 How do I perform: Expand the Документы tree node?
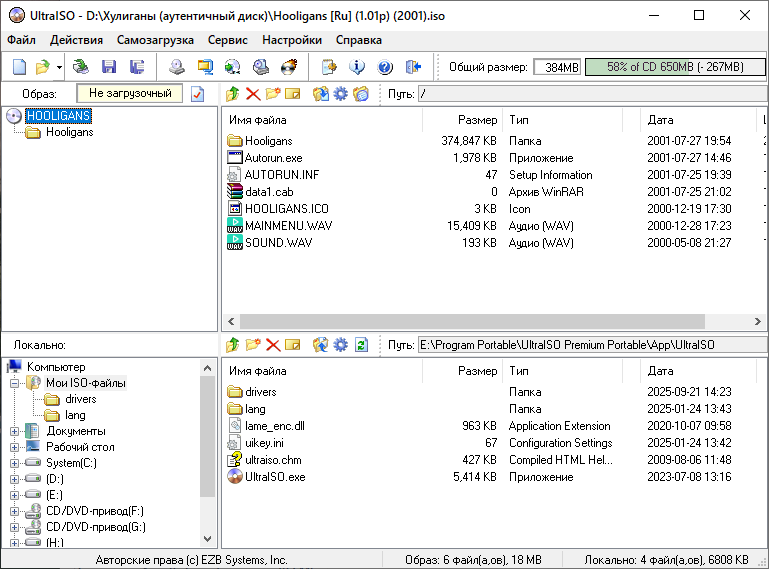14,431
